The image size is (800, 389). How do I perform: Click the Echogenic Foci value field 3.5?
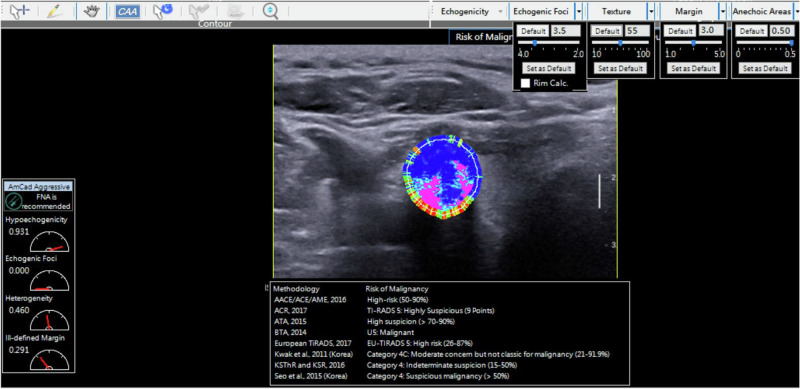tap(565, 31)
